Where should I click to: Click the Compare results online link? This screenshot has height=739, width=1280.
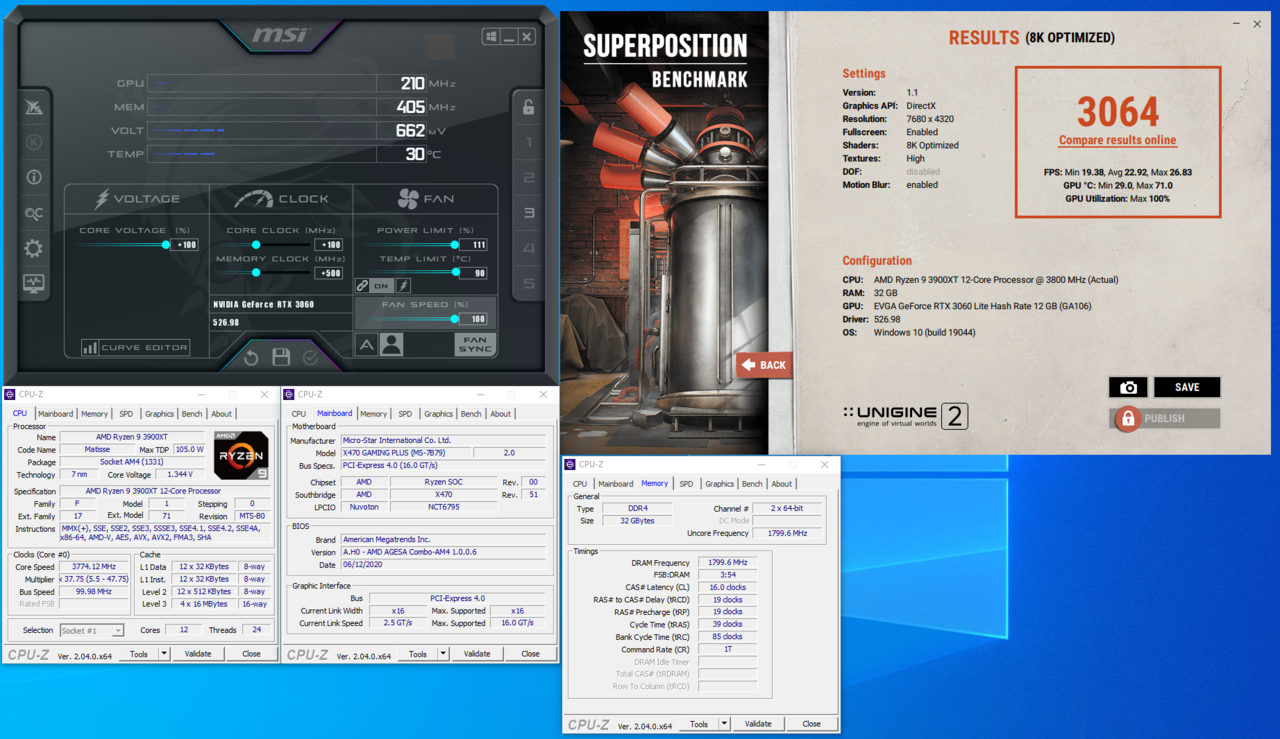(x=1117, y=140)
